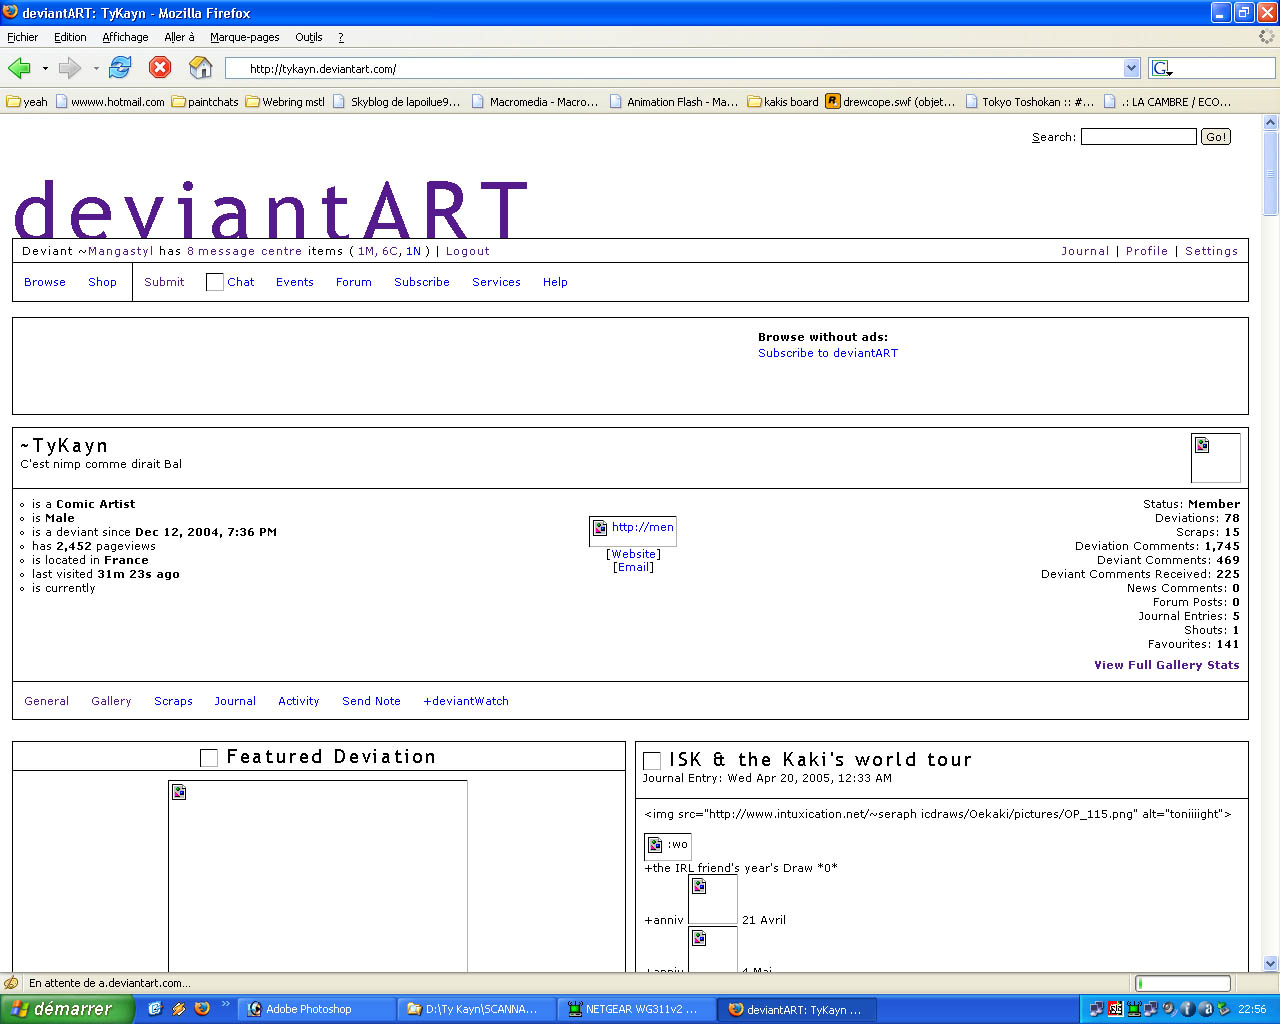
Task: Open the Affichage menu
Action: pos(125,37)
